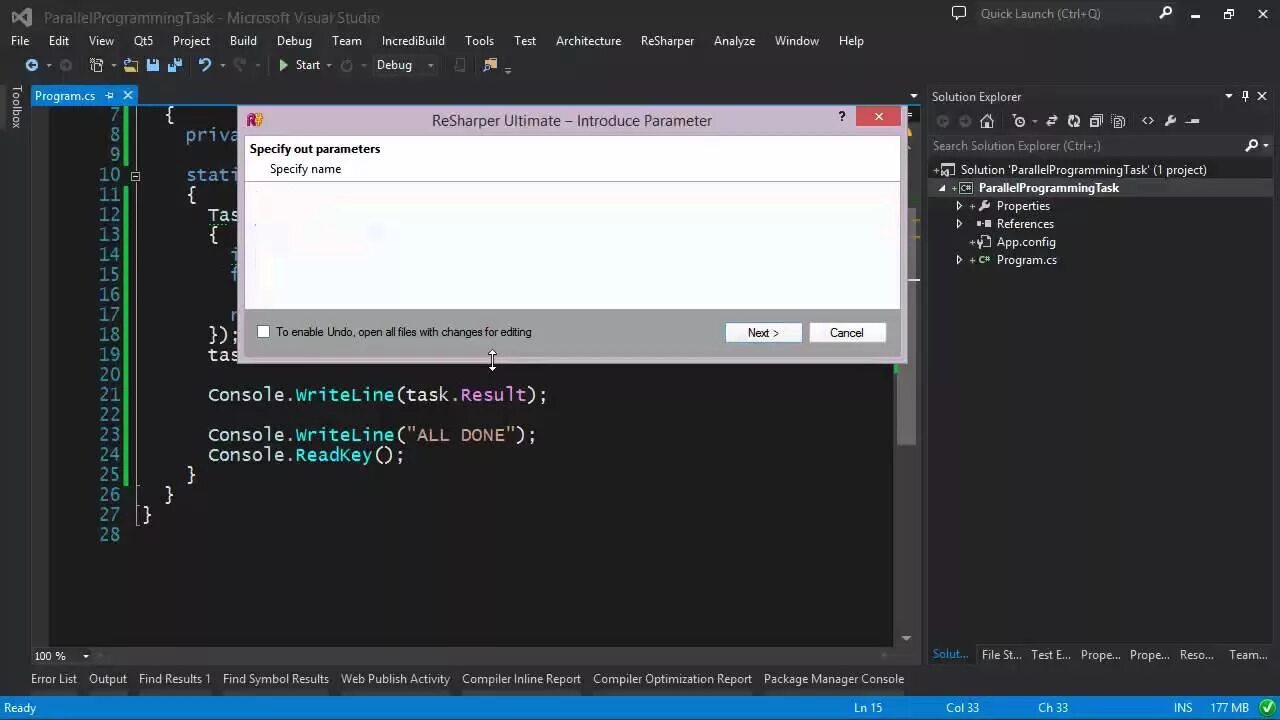This screenshot has width=1280, height=720.
Task: Click the Preview Selected Items icon
Action: [x=1192, y=121]
